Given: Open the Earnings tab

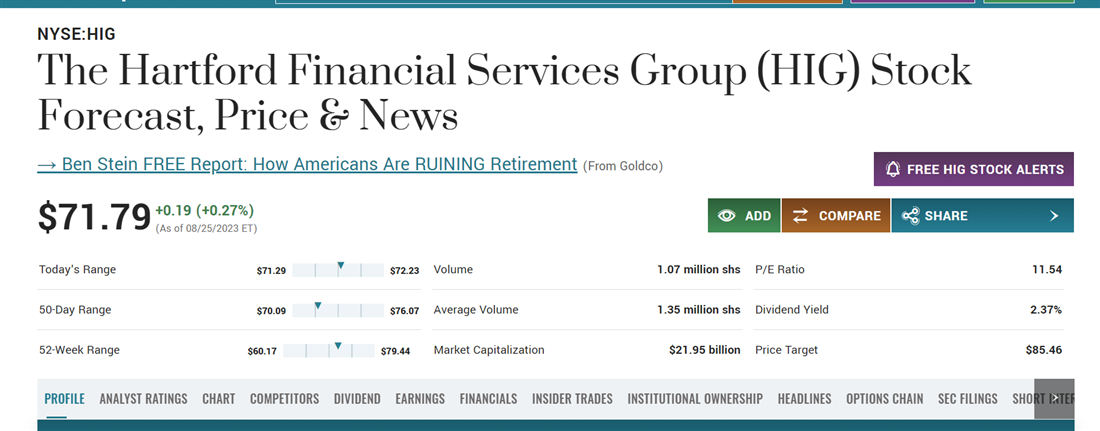Looking at the screenshot, I should click(420, 398).
